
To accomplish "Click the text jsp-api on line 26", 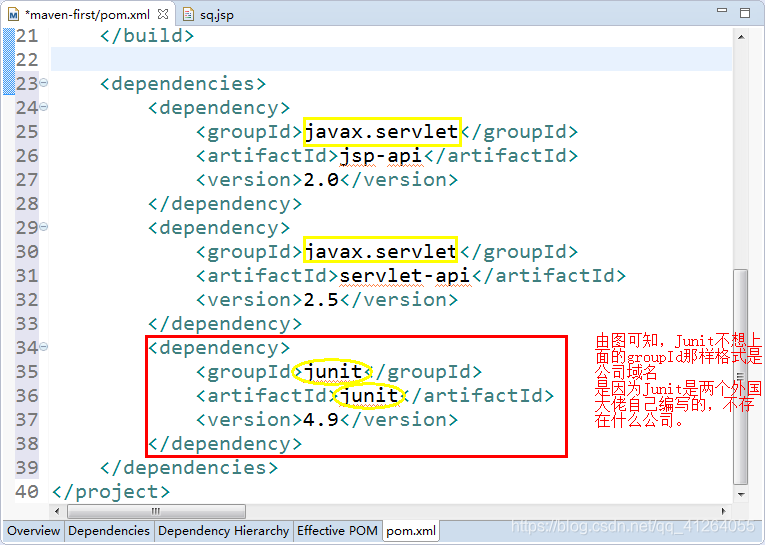I will tap(381, 156).
